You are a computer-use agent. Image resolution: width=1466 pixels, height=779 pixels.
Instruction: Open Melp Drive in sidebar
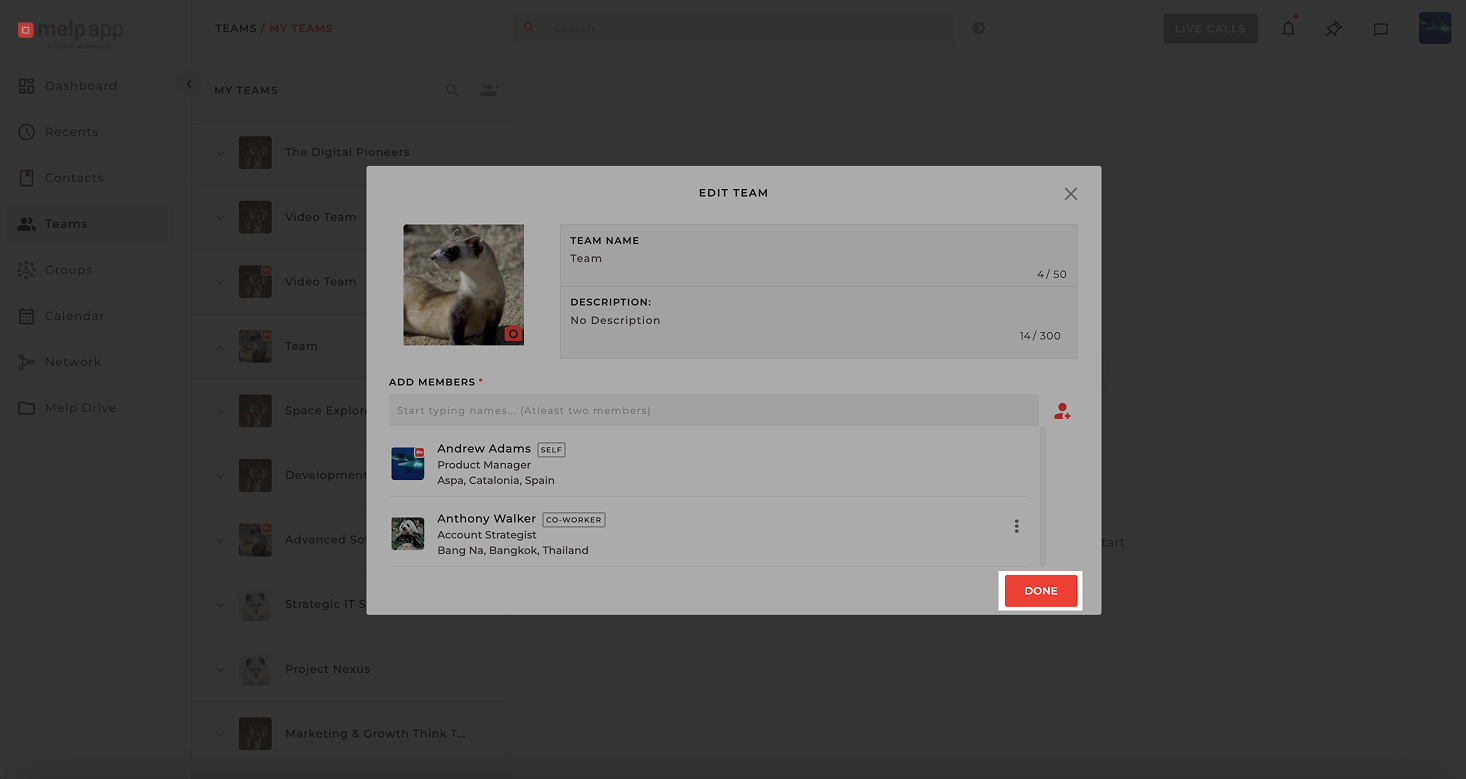coord(80,408)
